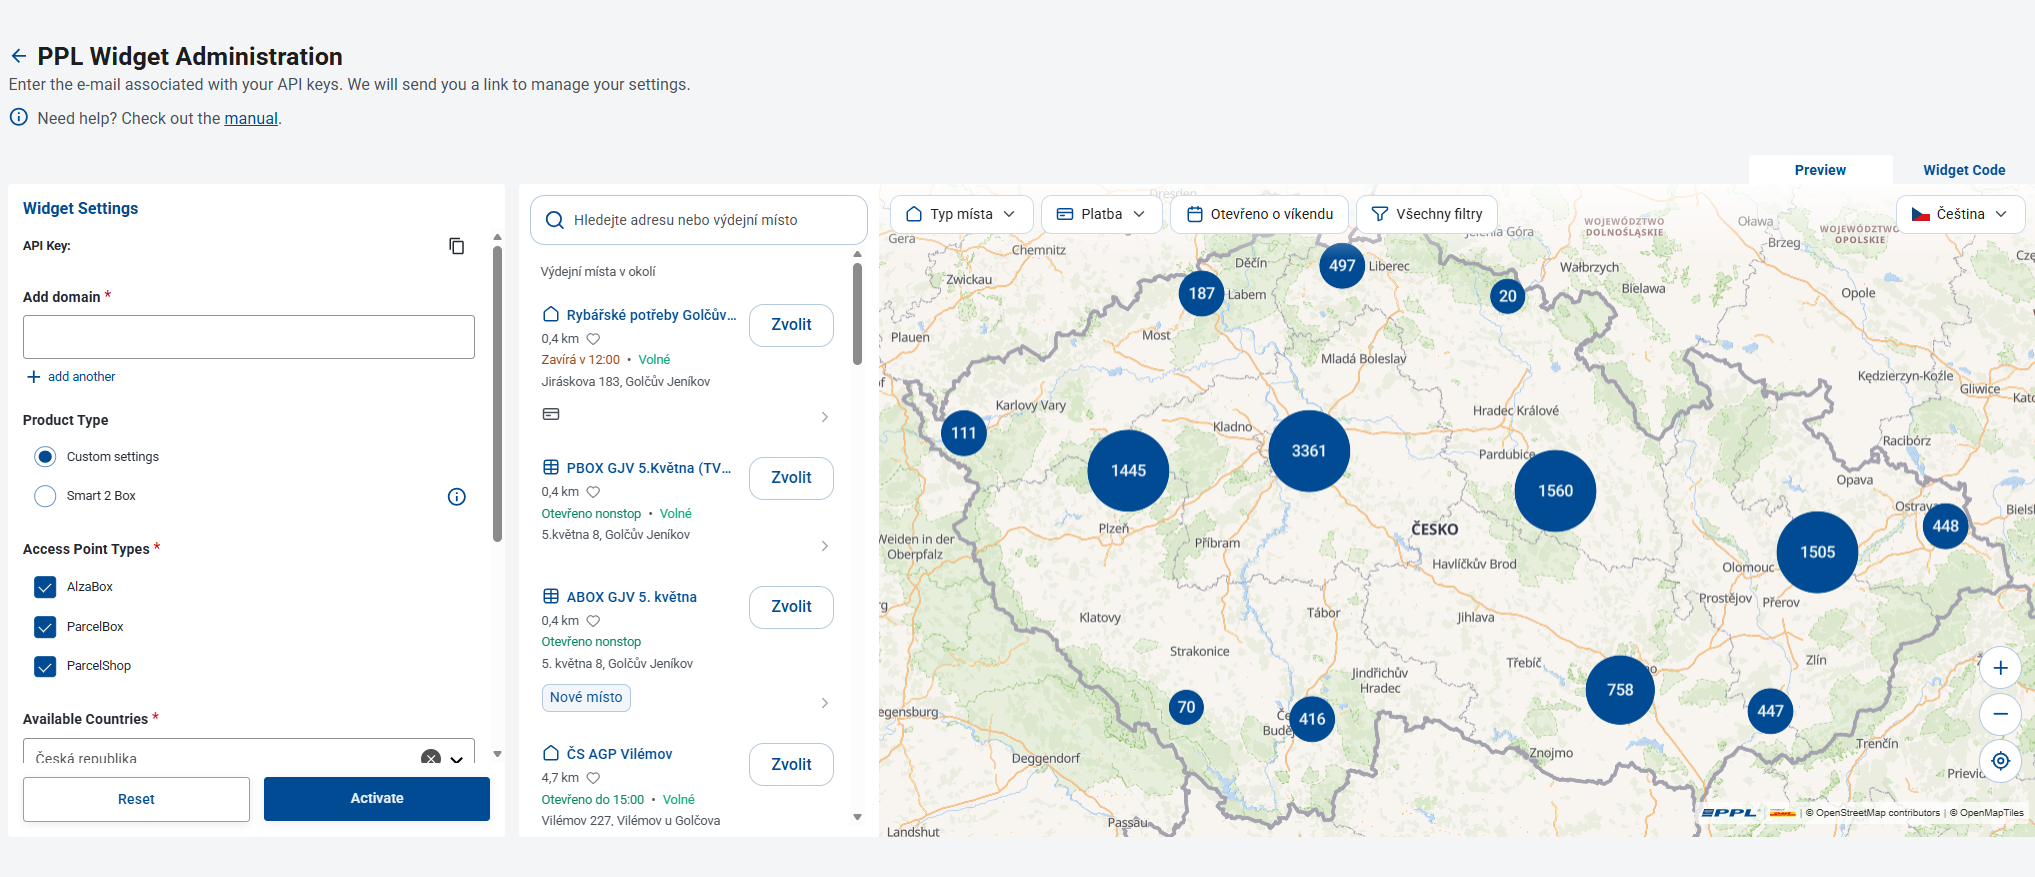Go back using the arrow beside the title
This screenshot has height=877, width=2035.
tap(18, 56)
